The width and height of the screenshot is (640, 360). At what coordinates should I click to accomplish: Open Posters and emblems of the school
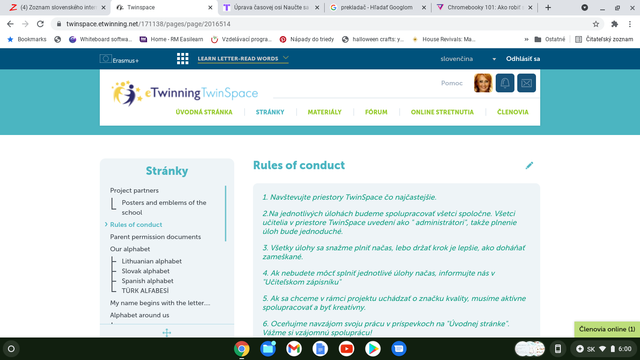tap(164, 207)
